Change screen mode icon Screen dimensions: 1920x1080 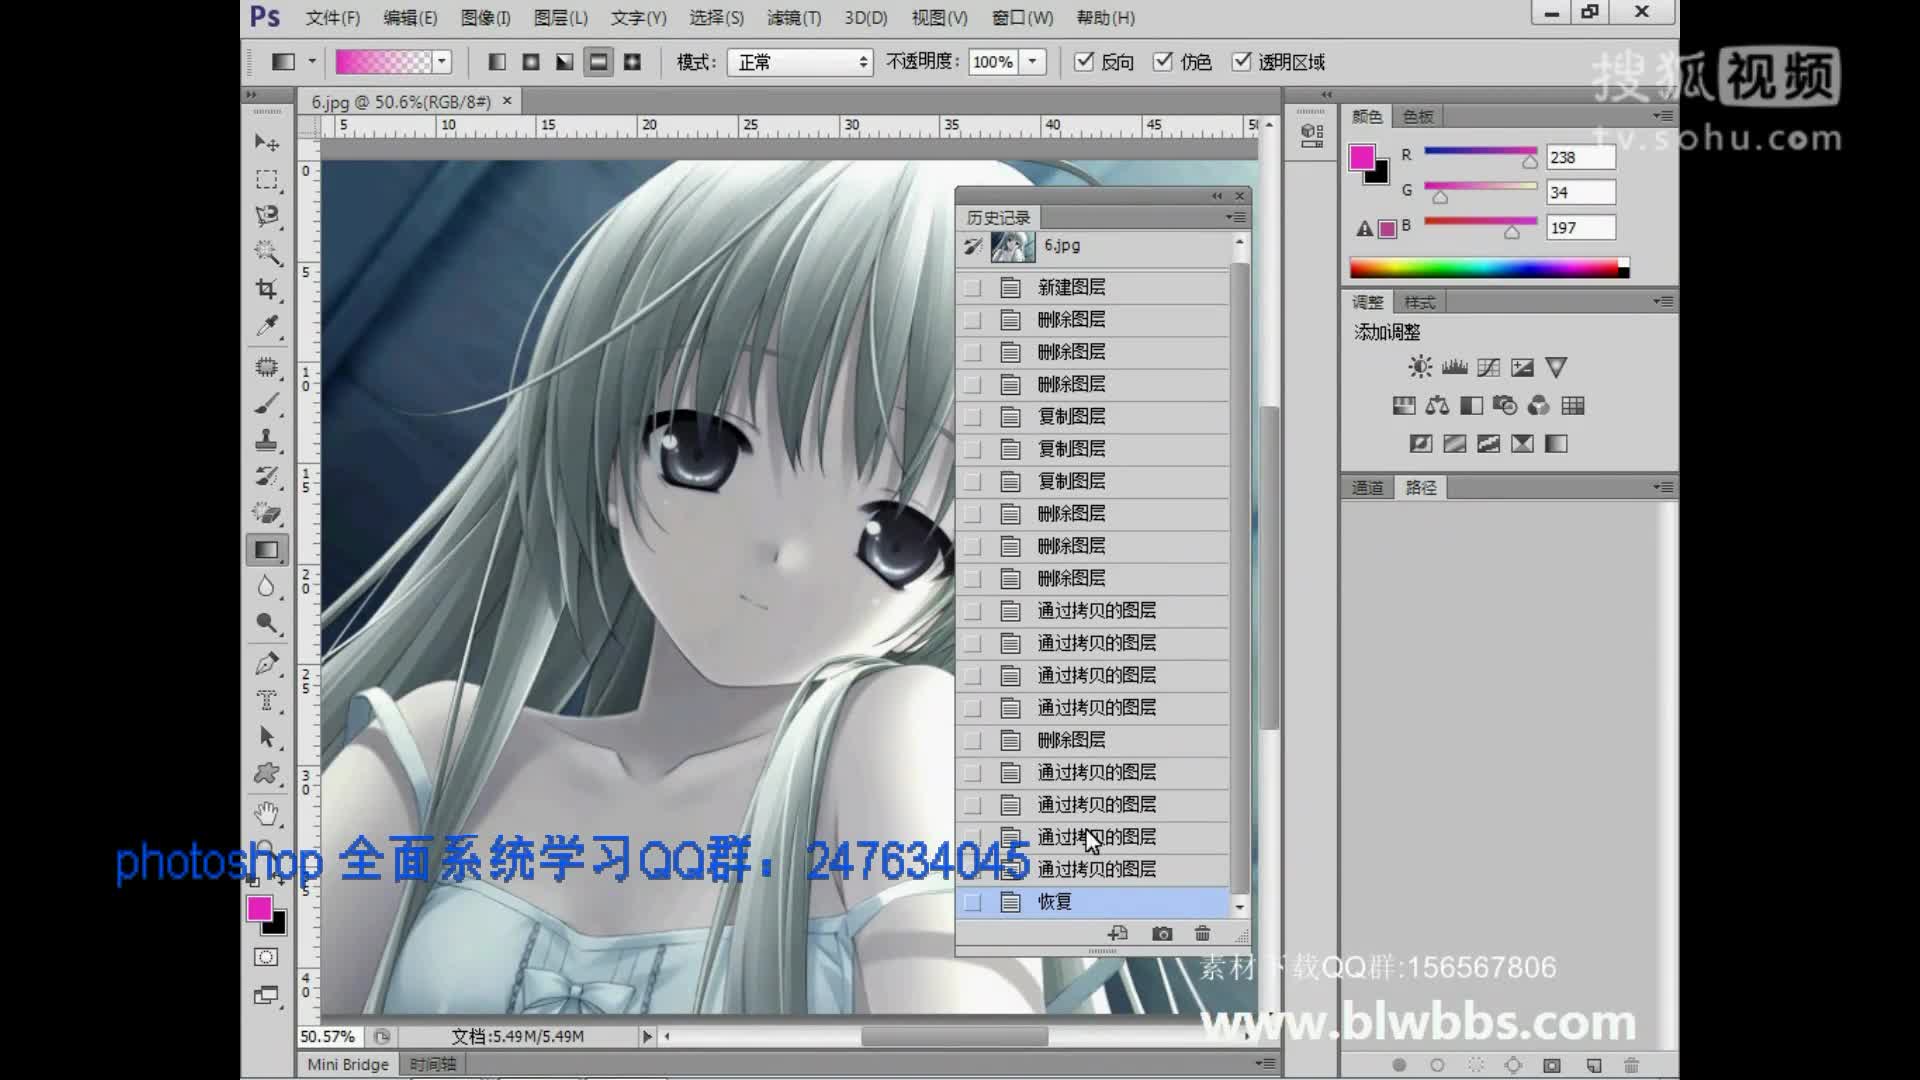(x=266, y=995)
